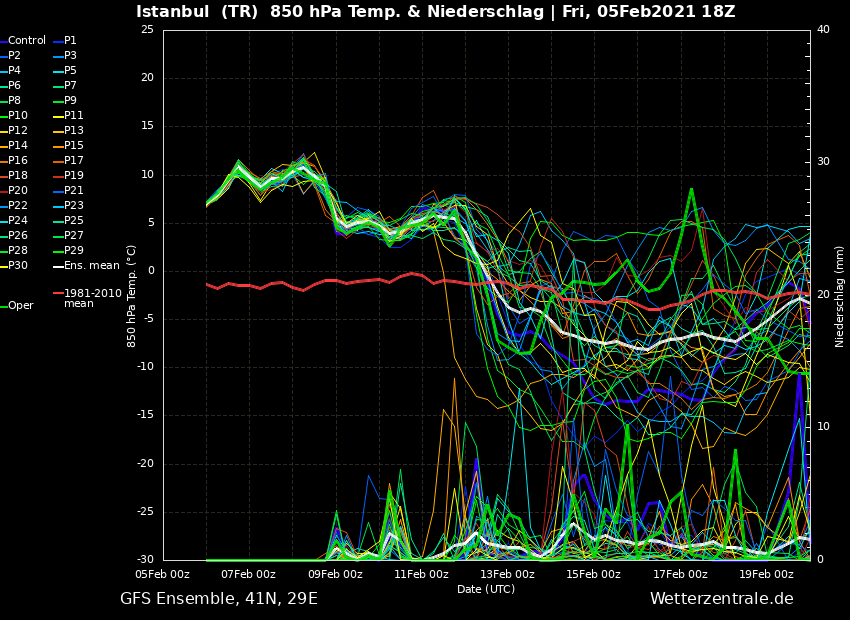Select the 'P3' legend entry
850x620 pixels.
point(65,55)
